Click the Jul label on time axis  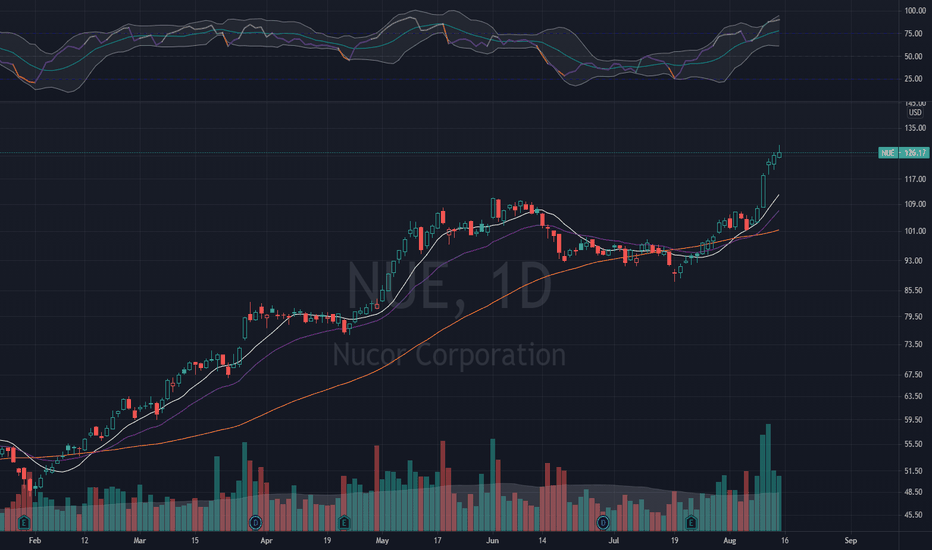coord(613,540)
